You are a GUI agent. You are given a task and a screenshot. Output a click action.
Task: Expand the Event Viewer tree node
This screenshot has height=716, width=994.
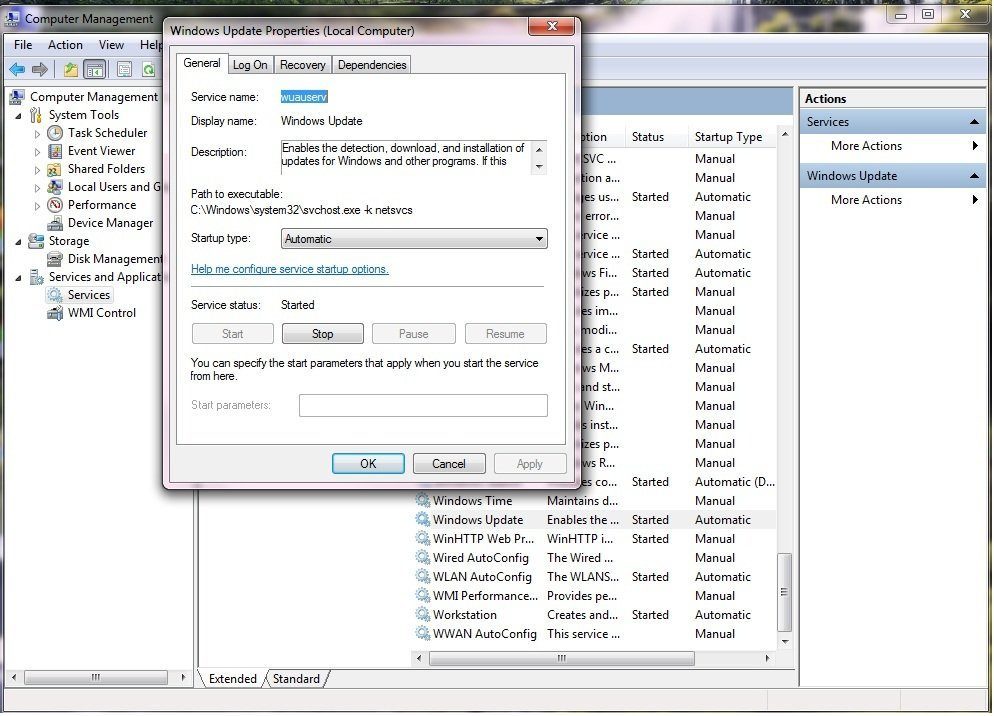point(37,152)
